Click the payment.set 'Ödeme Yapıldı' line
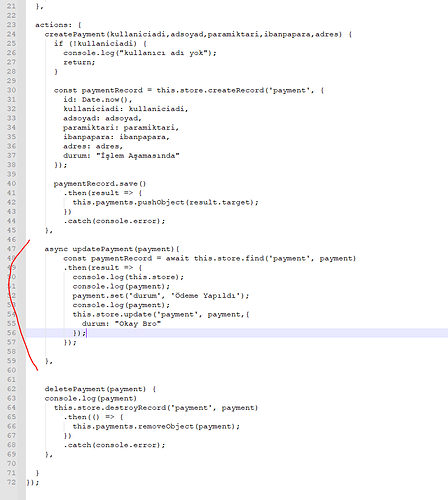Screen dimensions: 448x500 click(x=161, y=295)
